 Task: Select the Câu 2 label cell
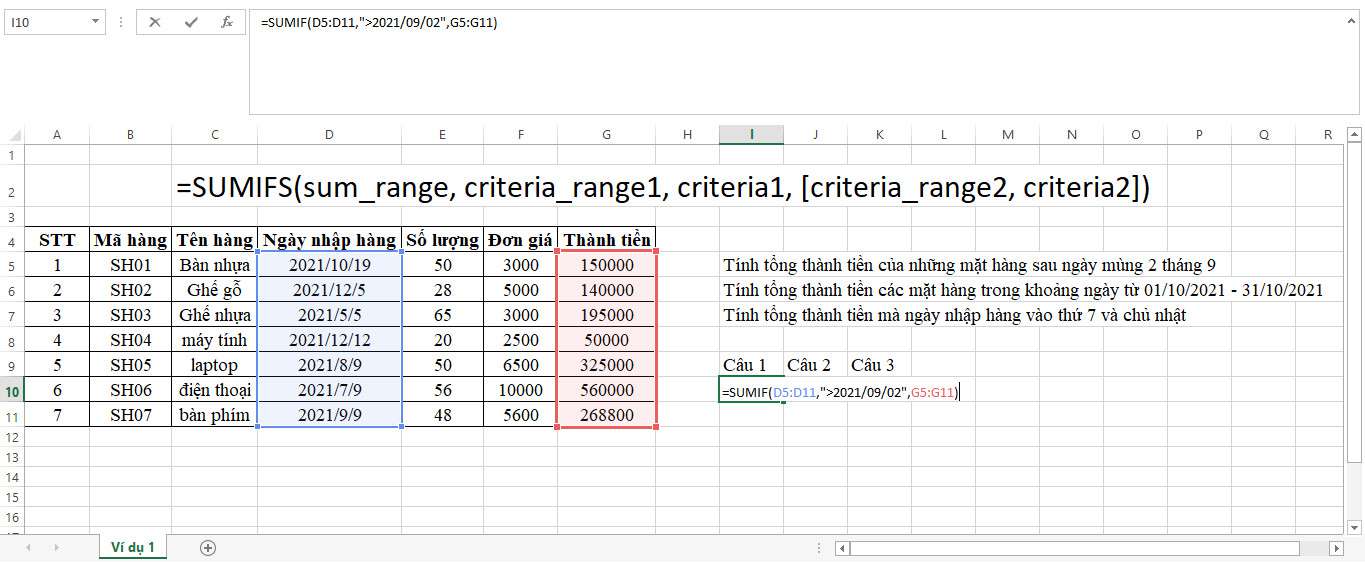(815, 365)
